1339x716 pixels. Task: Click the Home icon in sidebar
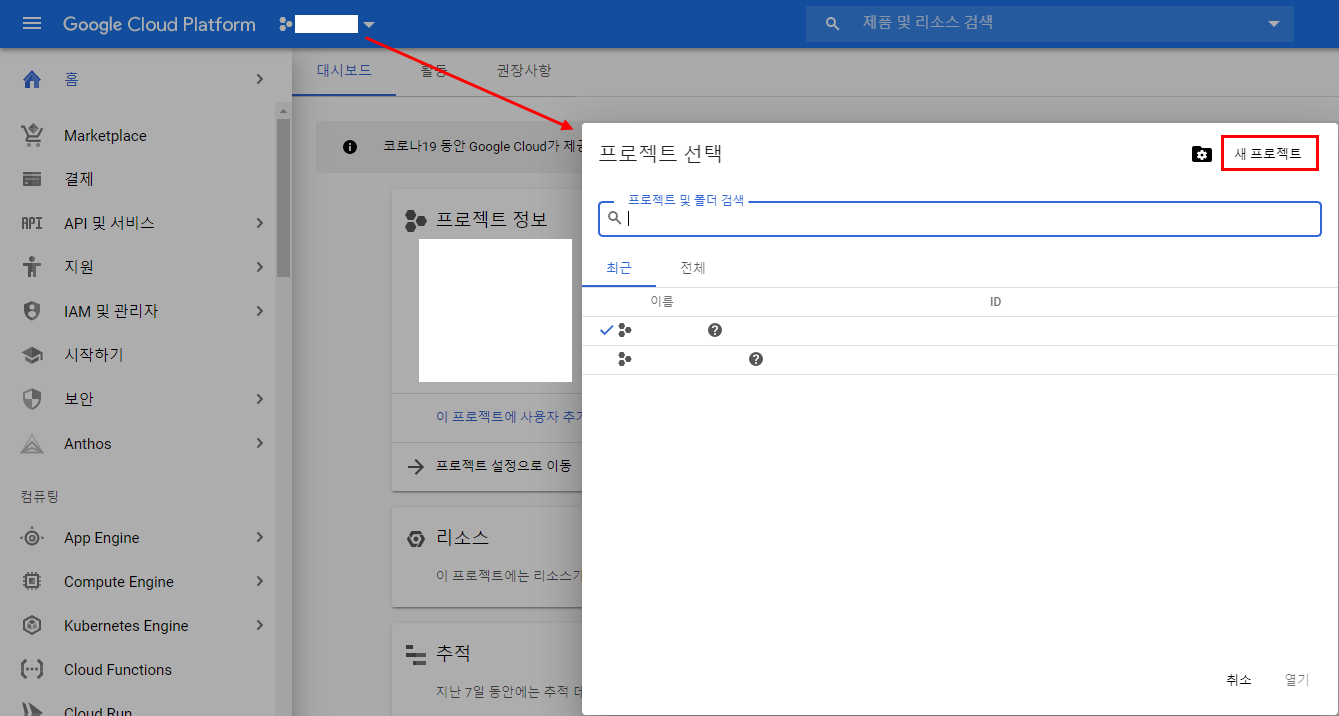pyautogui.click(x=32, y=79)
